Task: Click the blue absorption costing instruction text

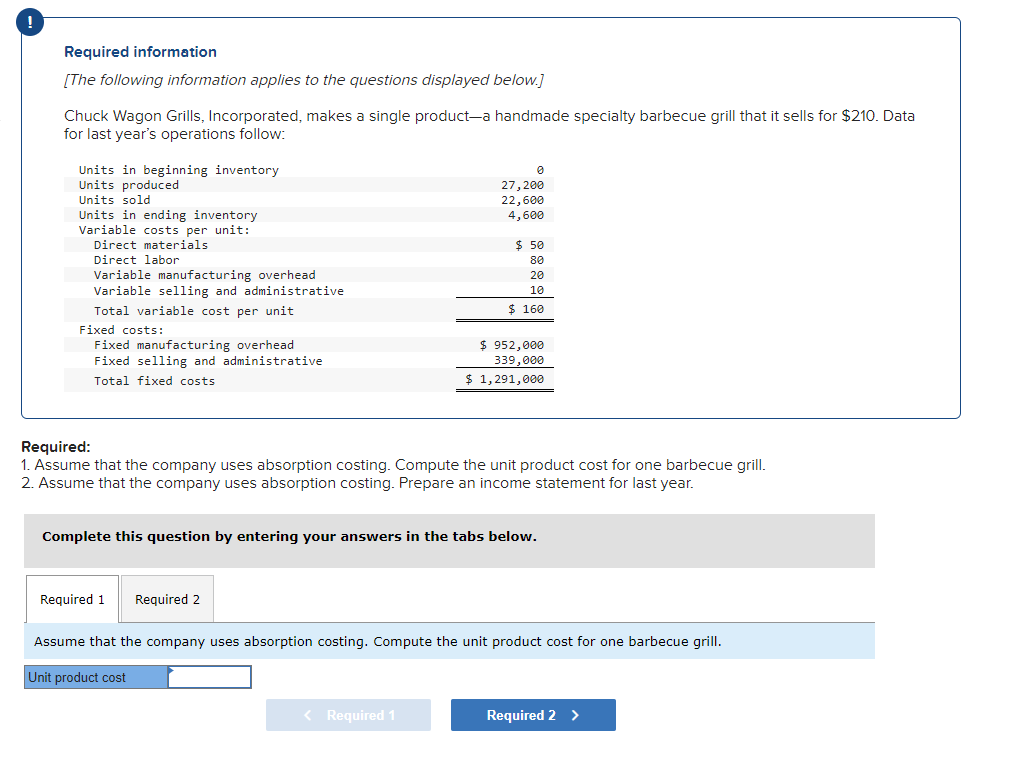Action: pos(377,642)
